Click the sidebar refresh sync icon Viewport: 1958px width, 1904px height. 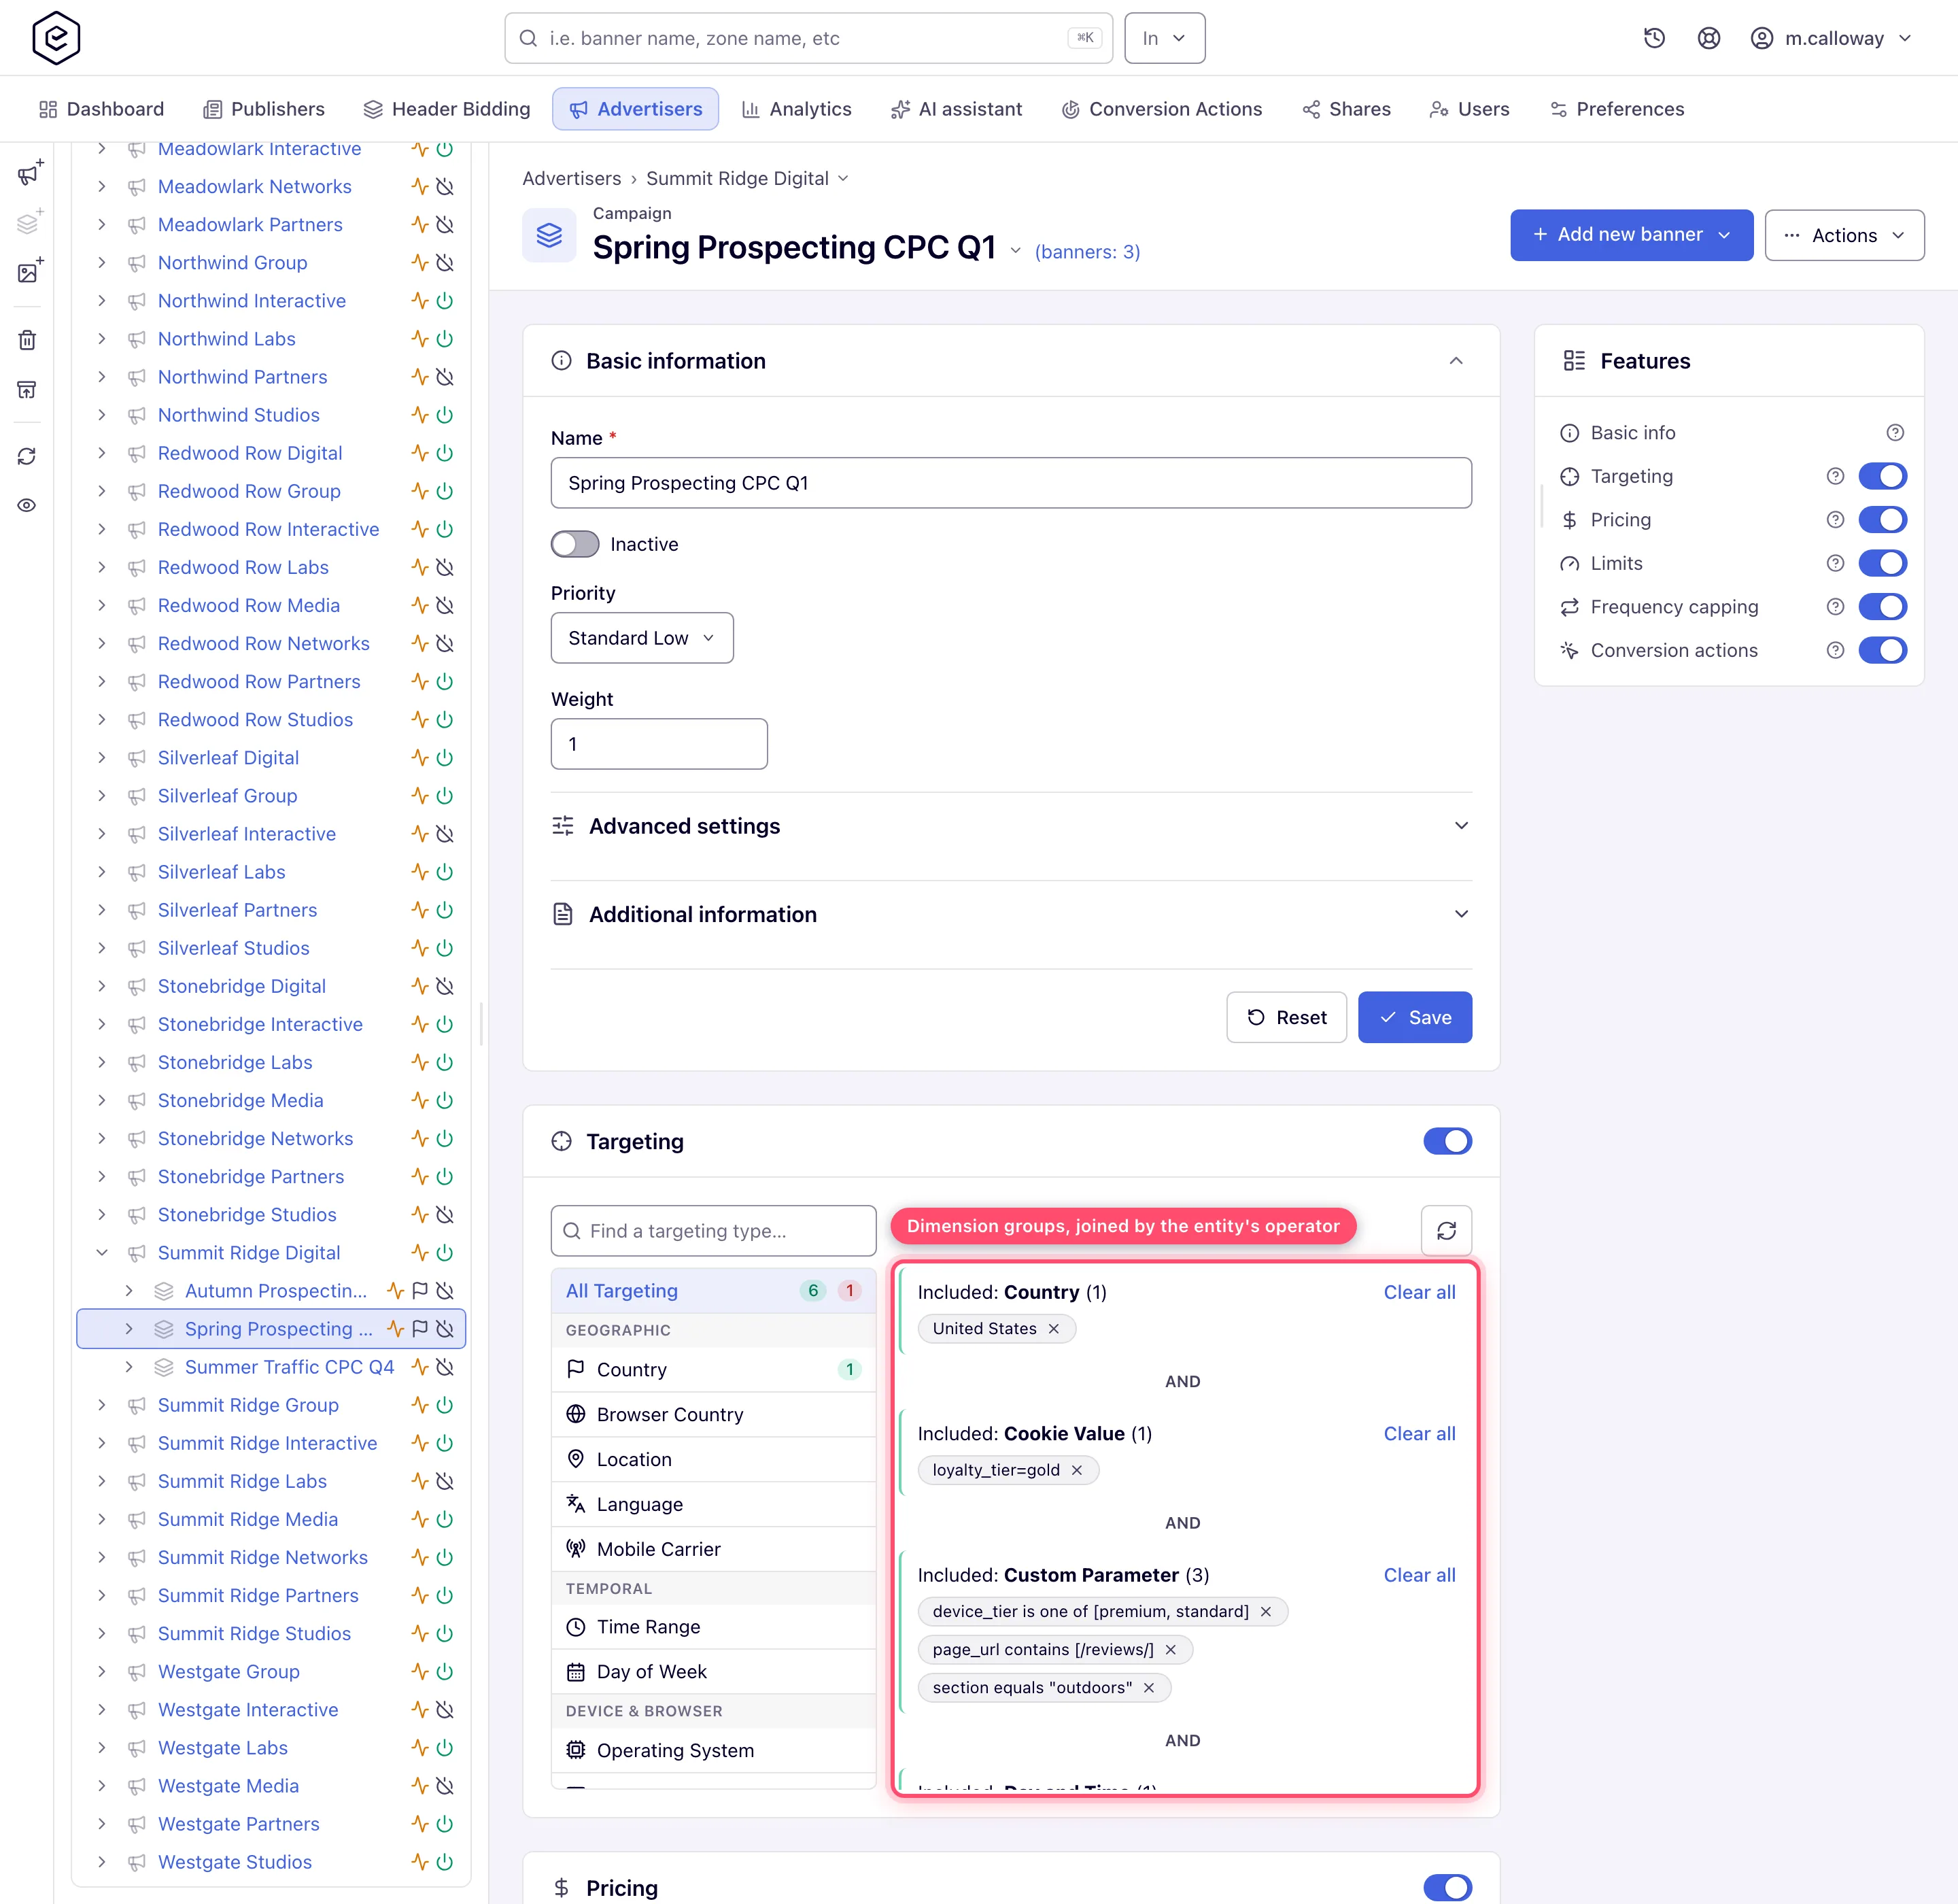[x=28, y=457]
